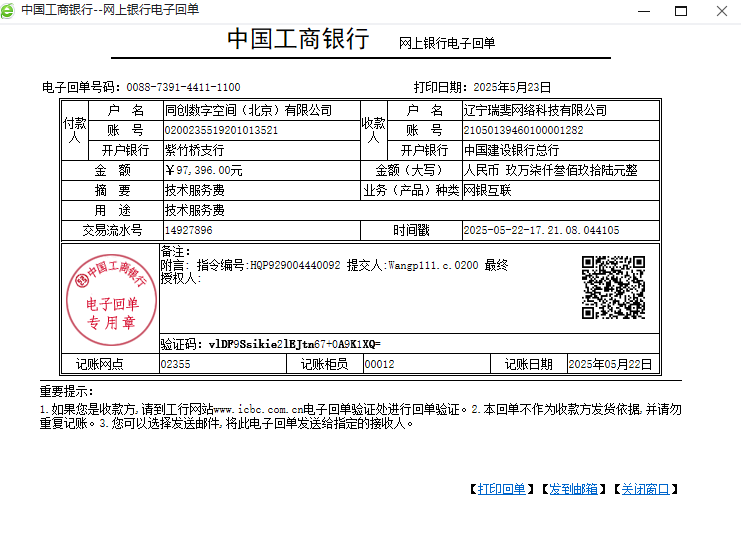Click the amount ￥97,396.00元
Viewport: 741px width, 549px height.
click(204, 171)
